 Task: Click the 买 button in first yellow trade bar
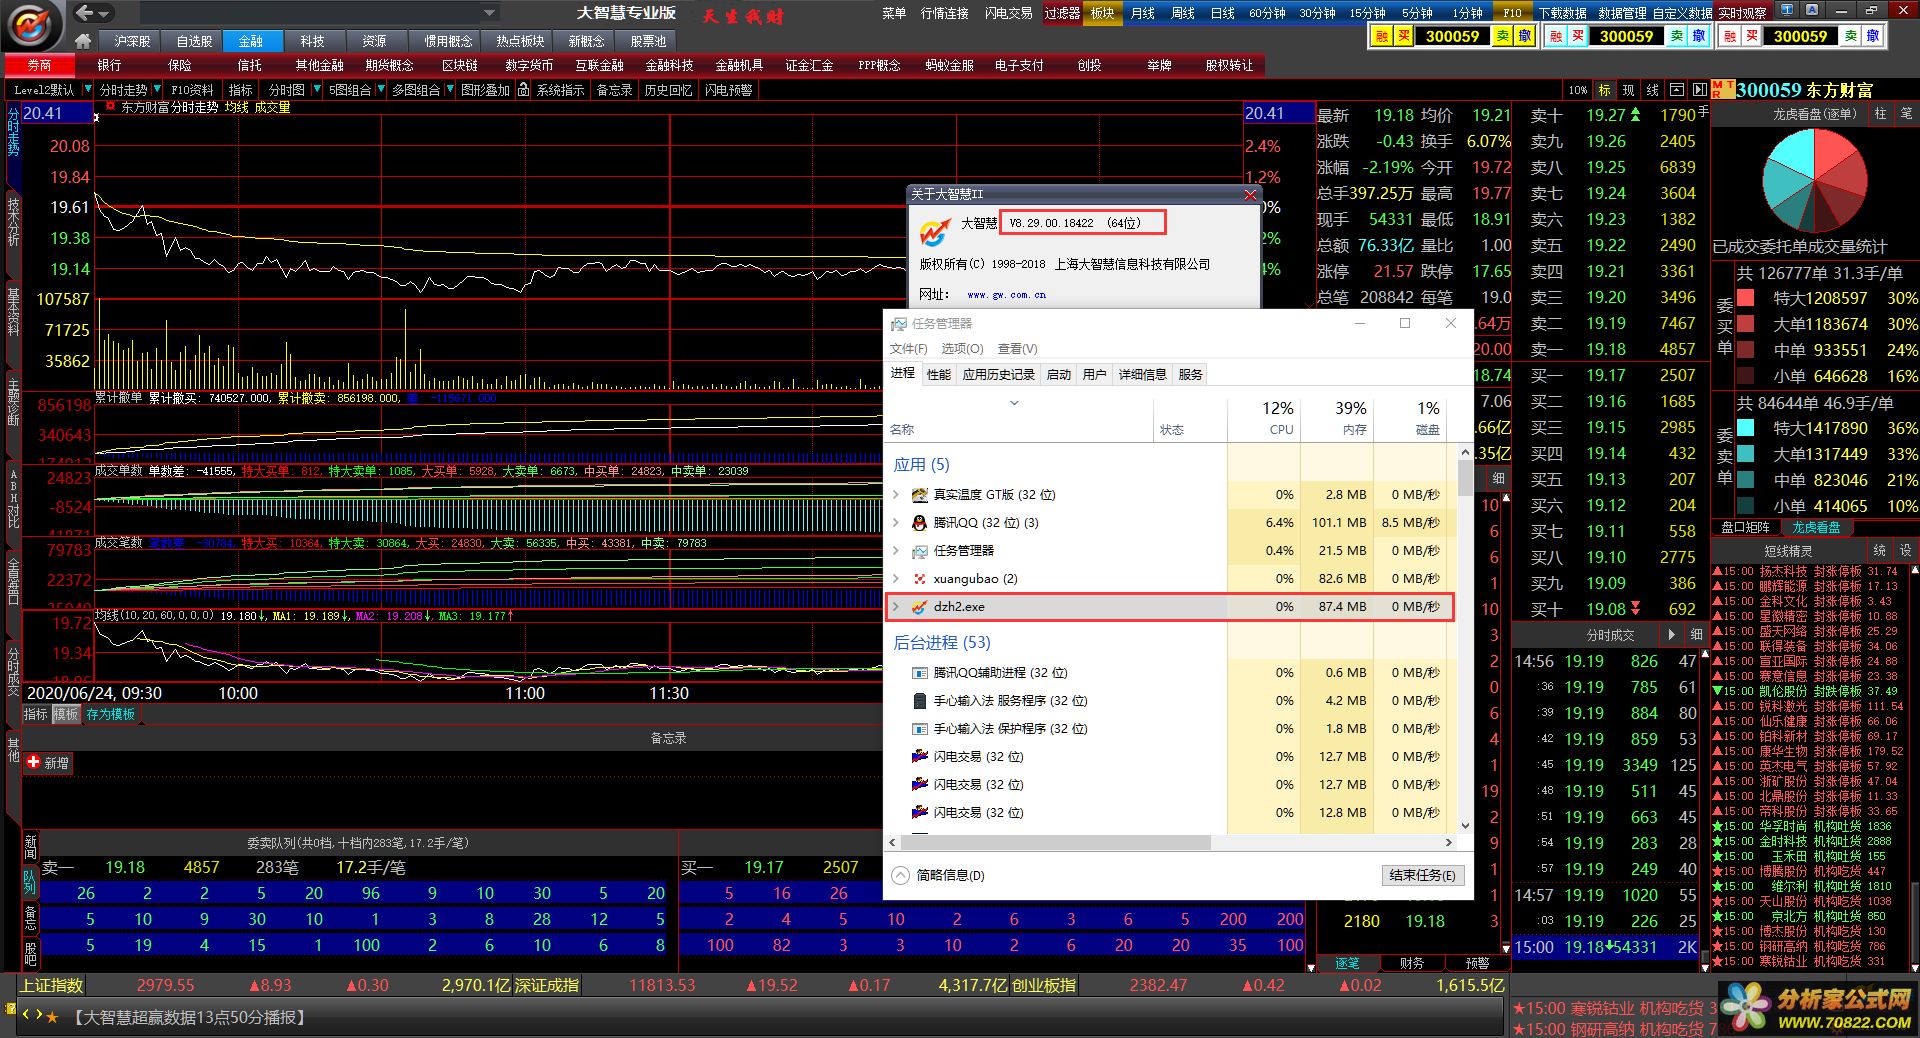tap(1404, 36)
